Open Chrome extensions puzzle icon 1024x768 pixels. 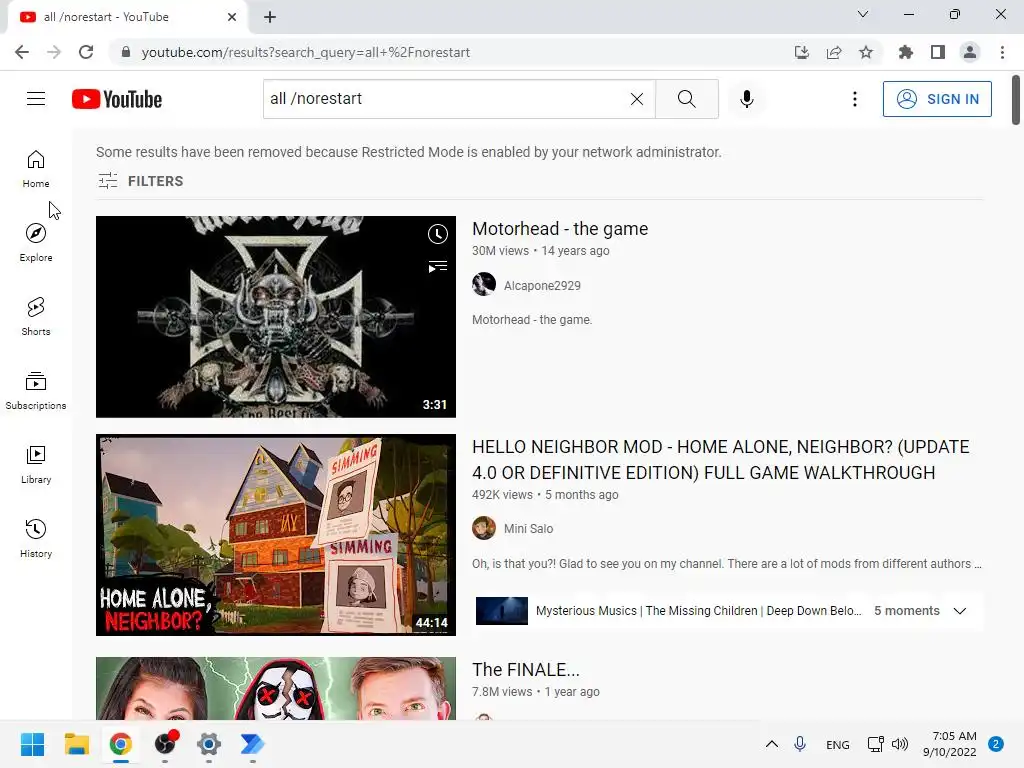(905, 52)
